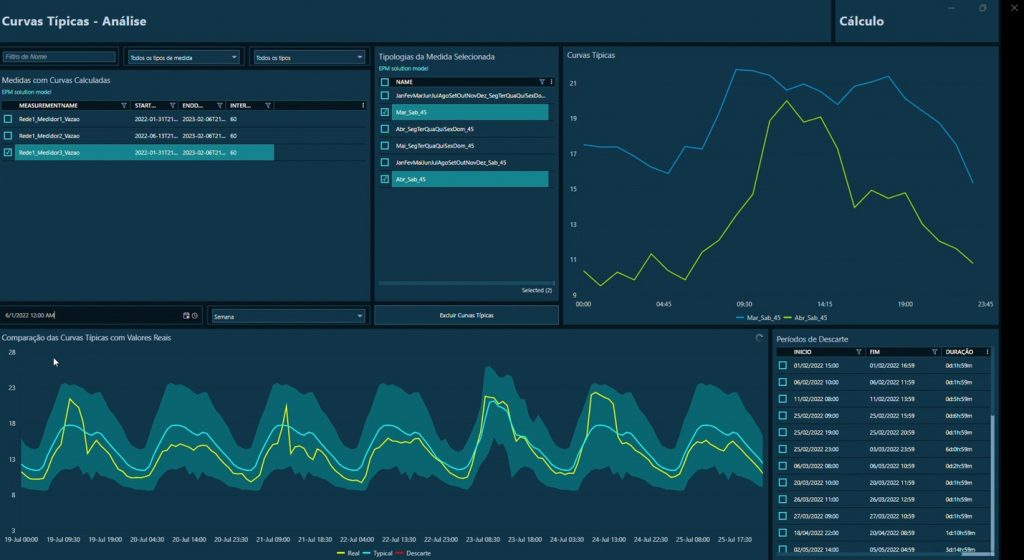Switch to the Cálculo tab
This screenshot has height=560, width=1024.
[x=862, y=21]
